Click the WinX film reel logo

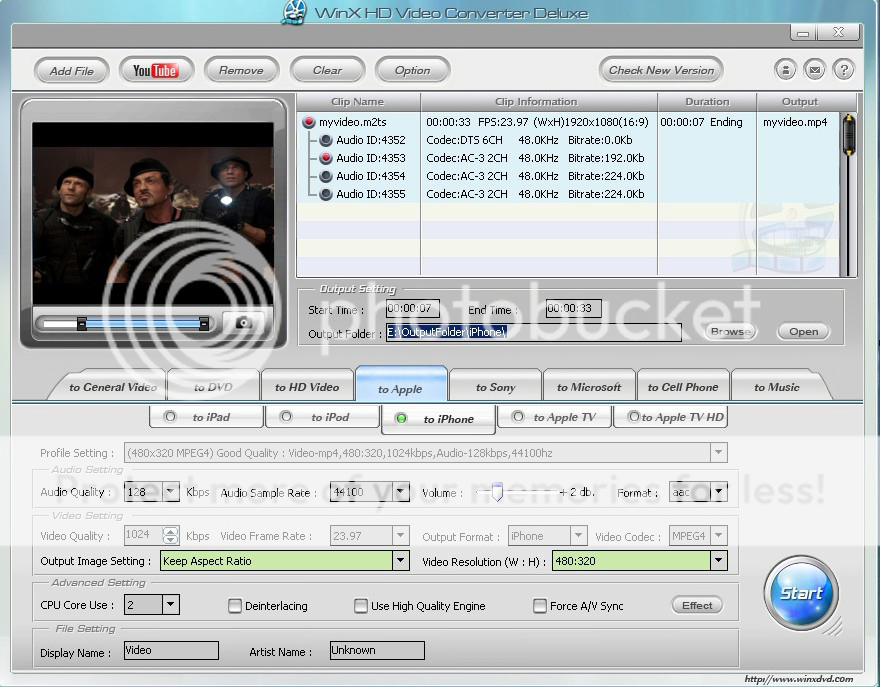click(x=295, y=12)
